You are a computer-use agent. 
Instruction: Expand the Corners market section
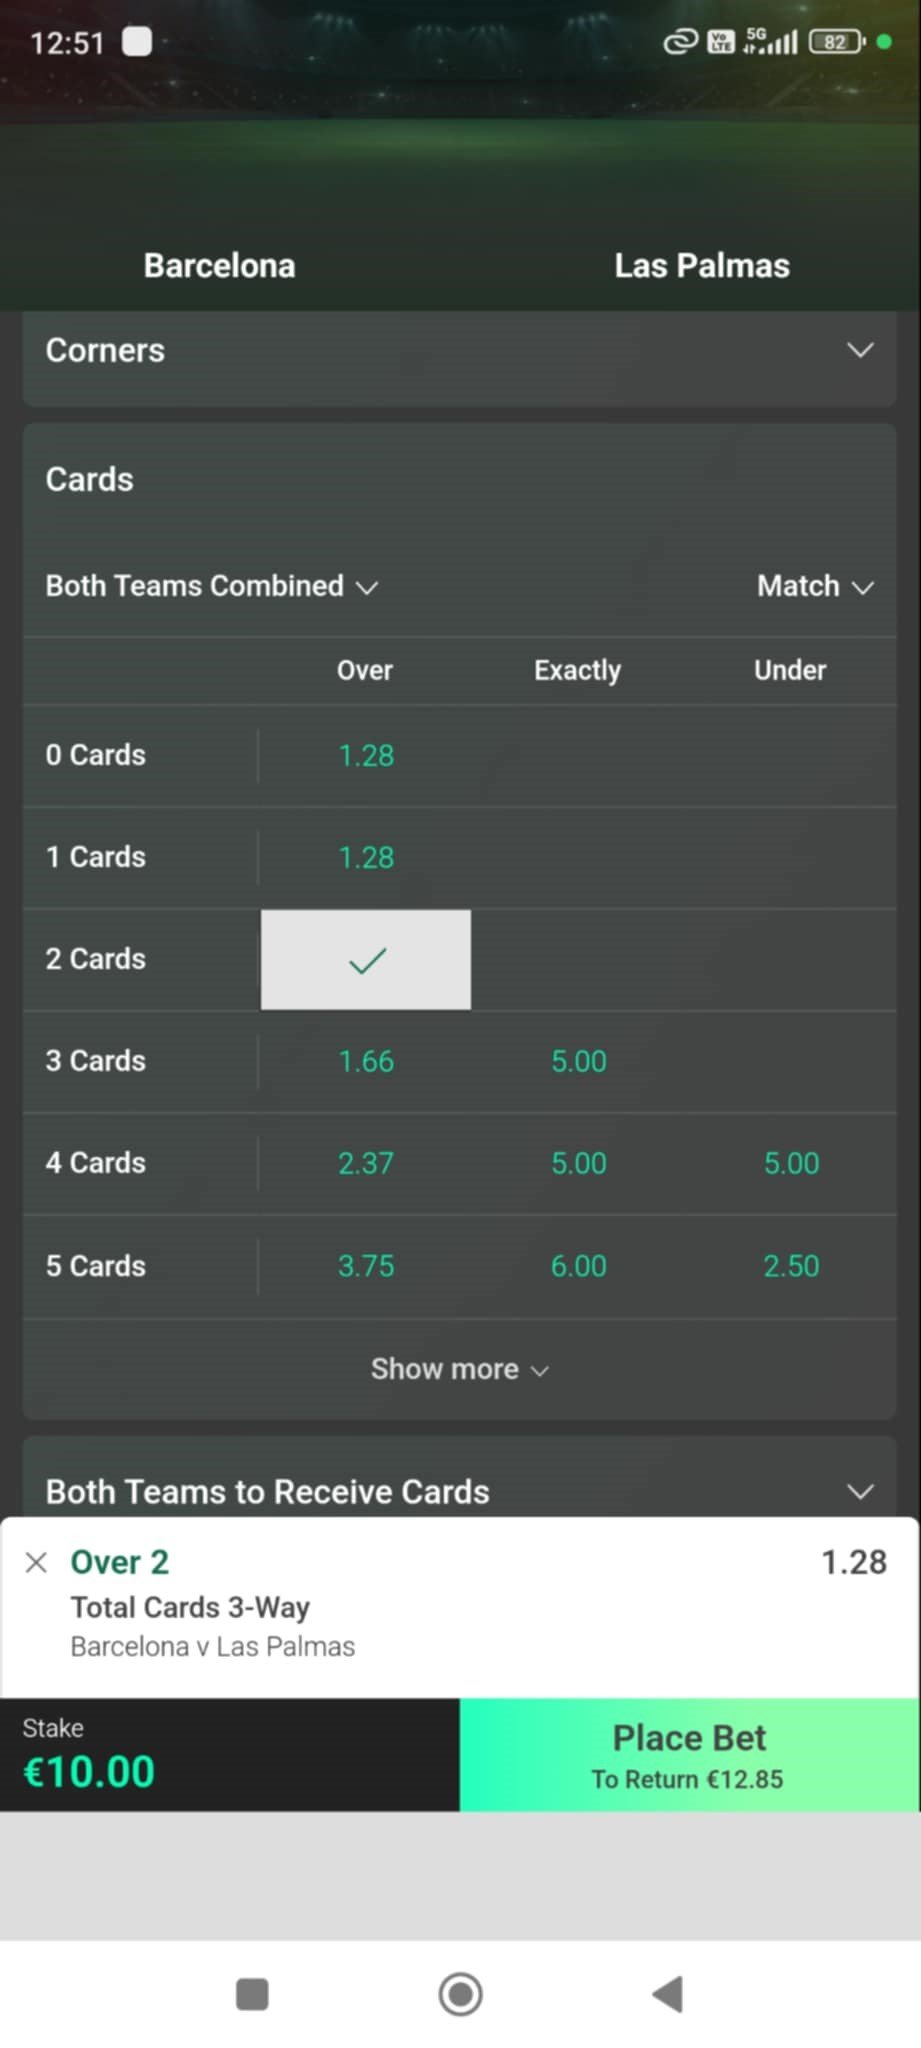point(460,351)
